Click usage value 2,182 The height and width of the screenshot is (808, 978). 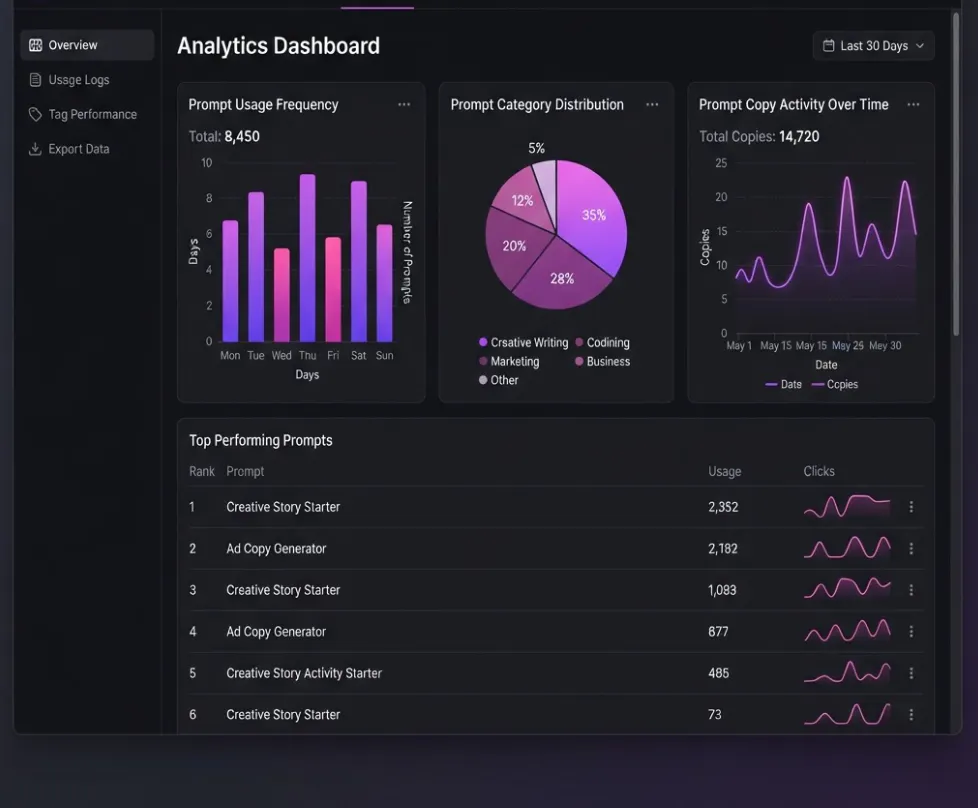pyautogui.click(x=723, y=548)
